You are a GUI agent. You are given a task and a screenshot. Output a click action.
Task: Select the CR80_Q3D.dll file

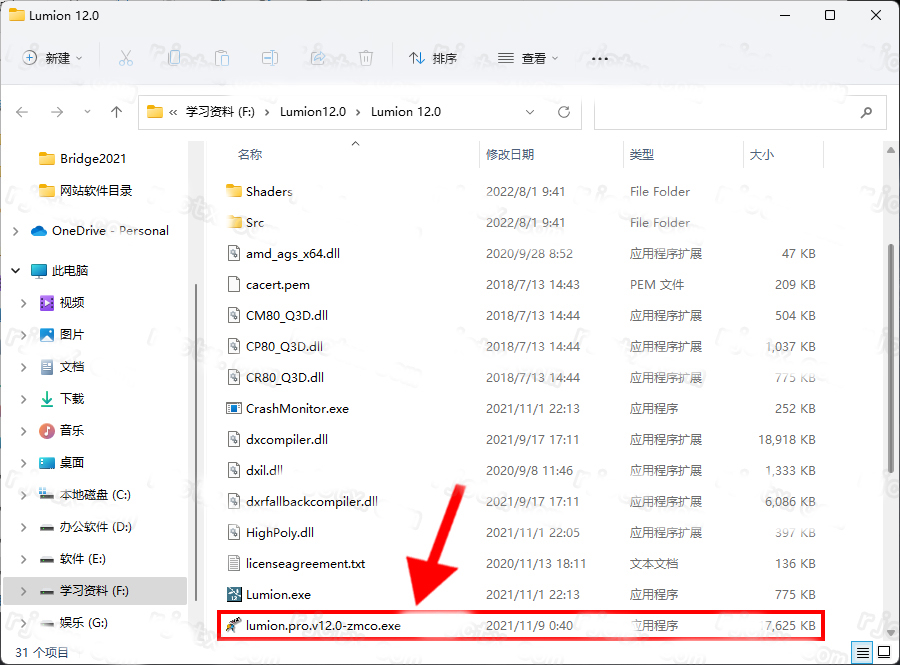285,378
